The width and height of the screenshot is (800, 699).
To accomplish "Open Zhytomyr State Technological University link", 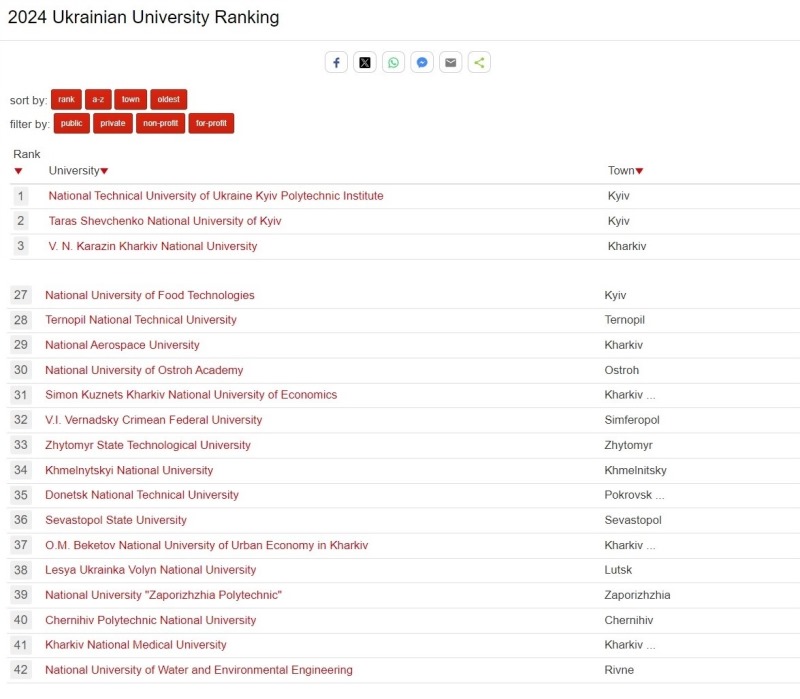I will click(148, 445).
